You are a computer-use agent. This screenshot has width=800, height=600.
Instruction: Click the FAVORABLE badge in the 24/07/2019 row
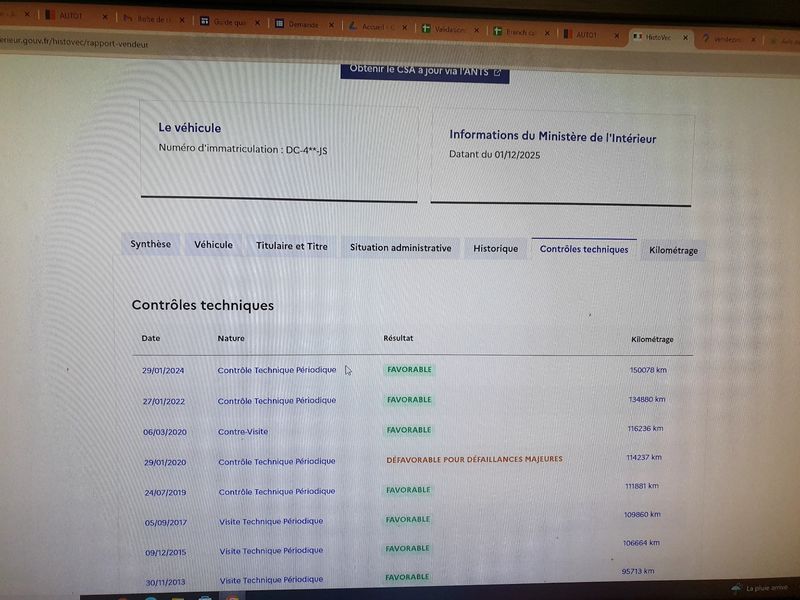(x=408, y=490)
